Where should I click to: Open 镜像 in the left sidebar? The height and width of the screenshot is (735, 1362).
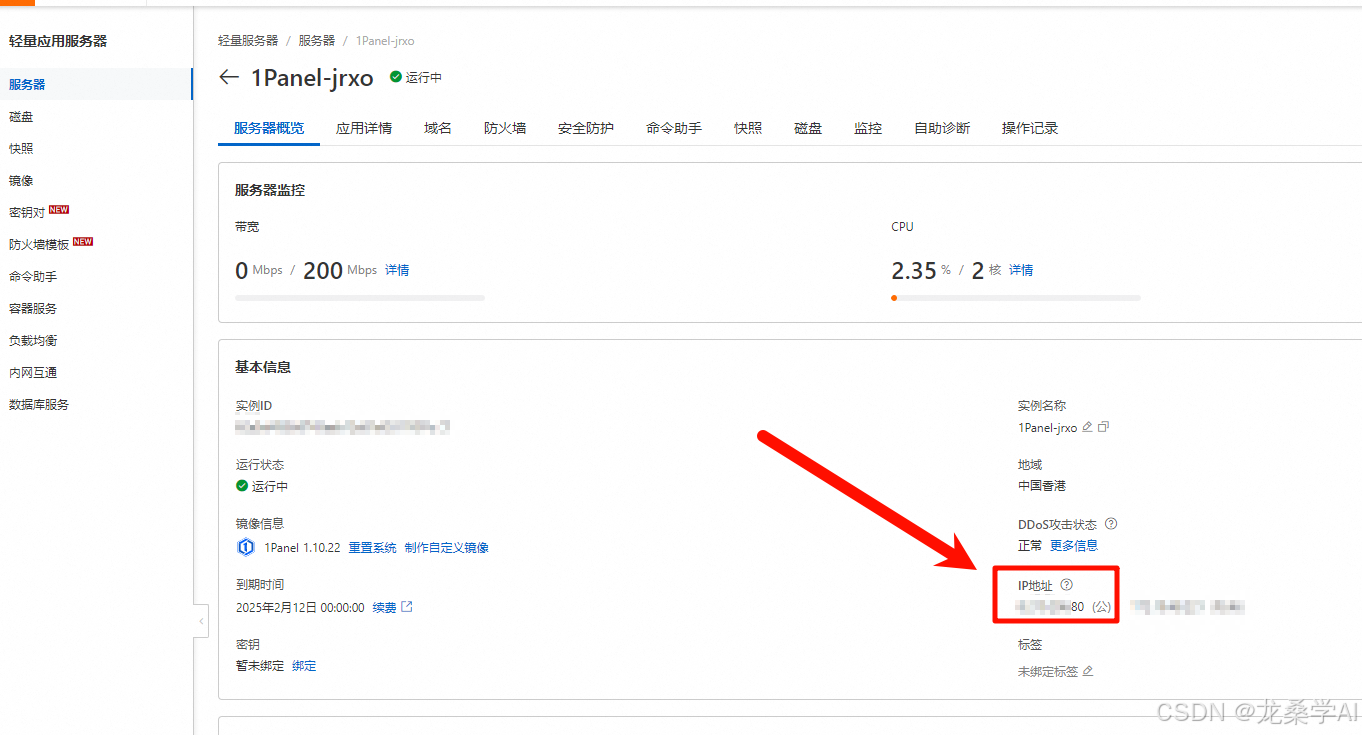coord(21,180)
